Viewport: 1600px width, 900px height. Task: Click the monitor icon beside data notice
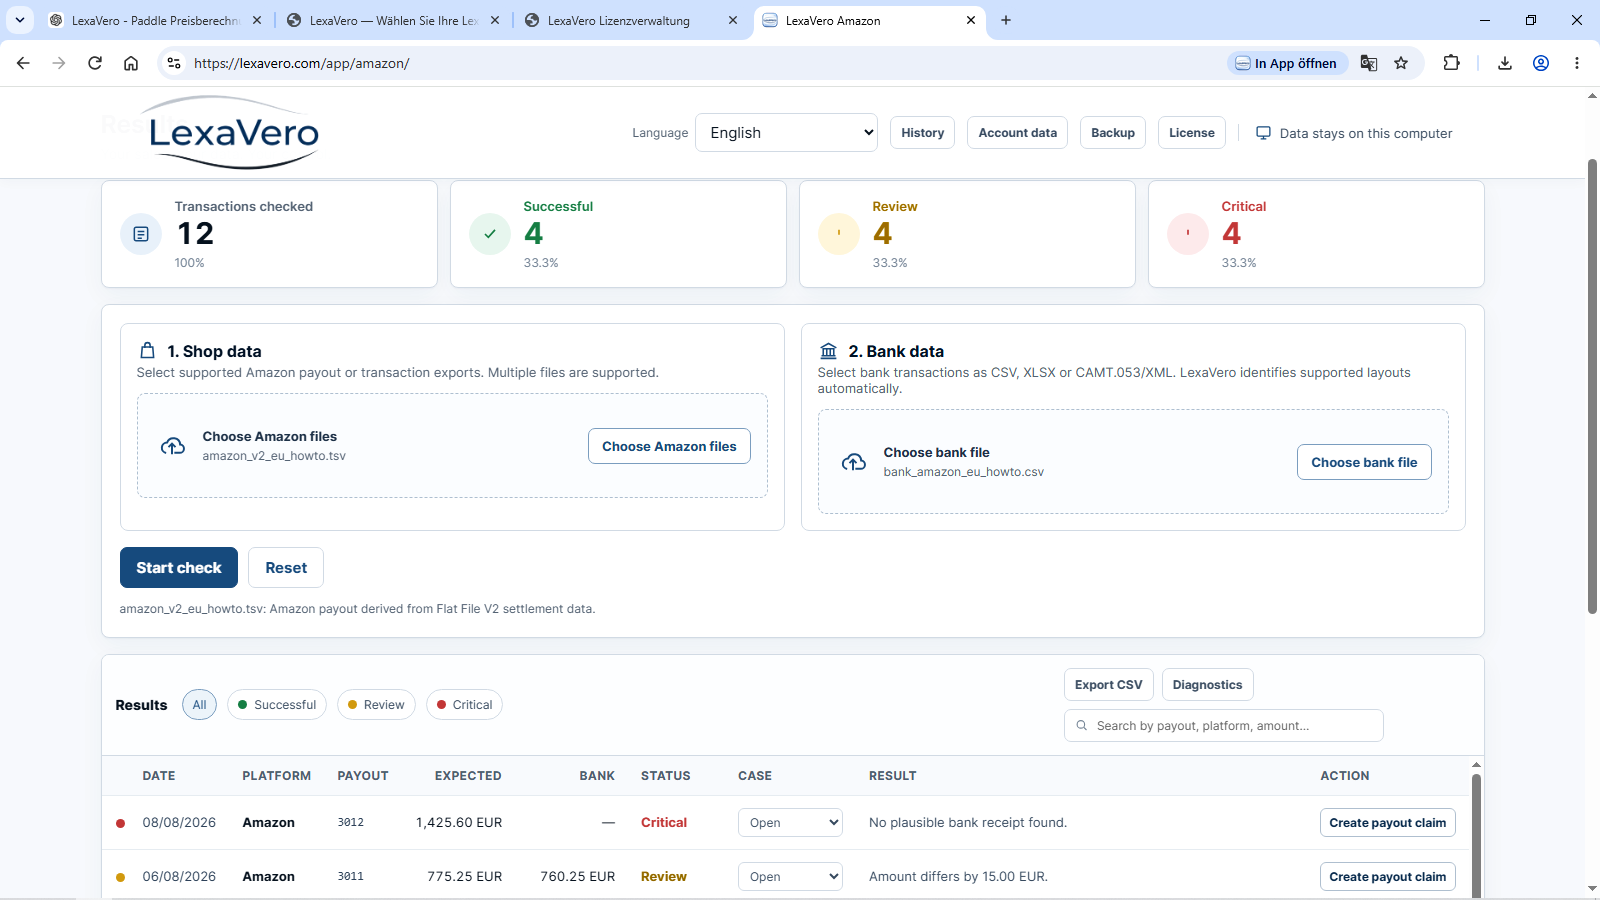pyautogui.click(x=1263, y=133)
